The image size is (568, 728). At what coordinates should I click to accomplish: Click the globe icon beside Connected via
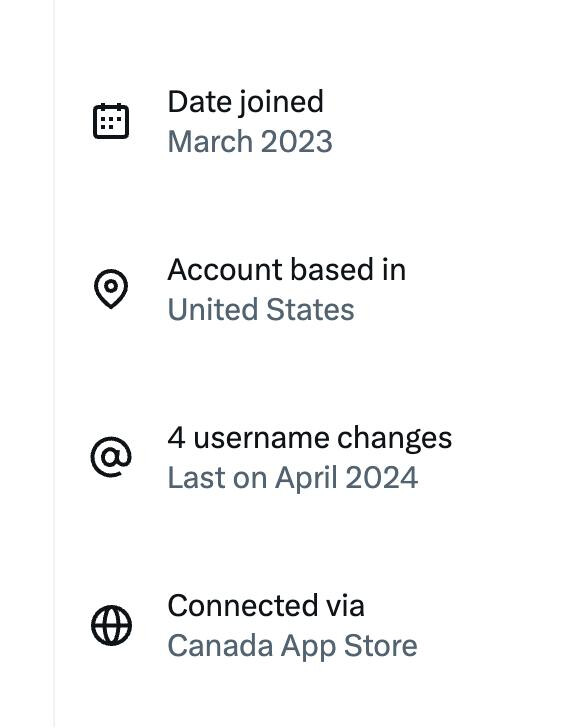tap(111, 625)
